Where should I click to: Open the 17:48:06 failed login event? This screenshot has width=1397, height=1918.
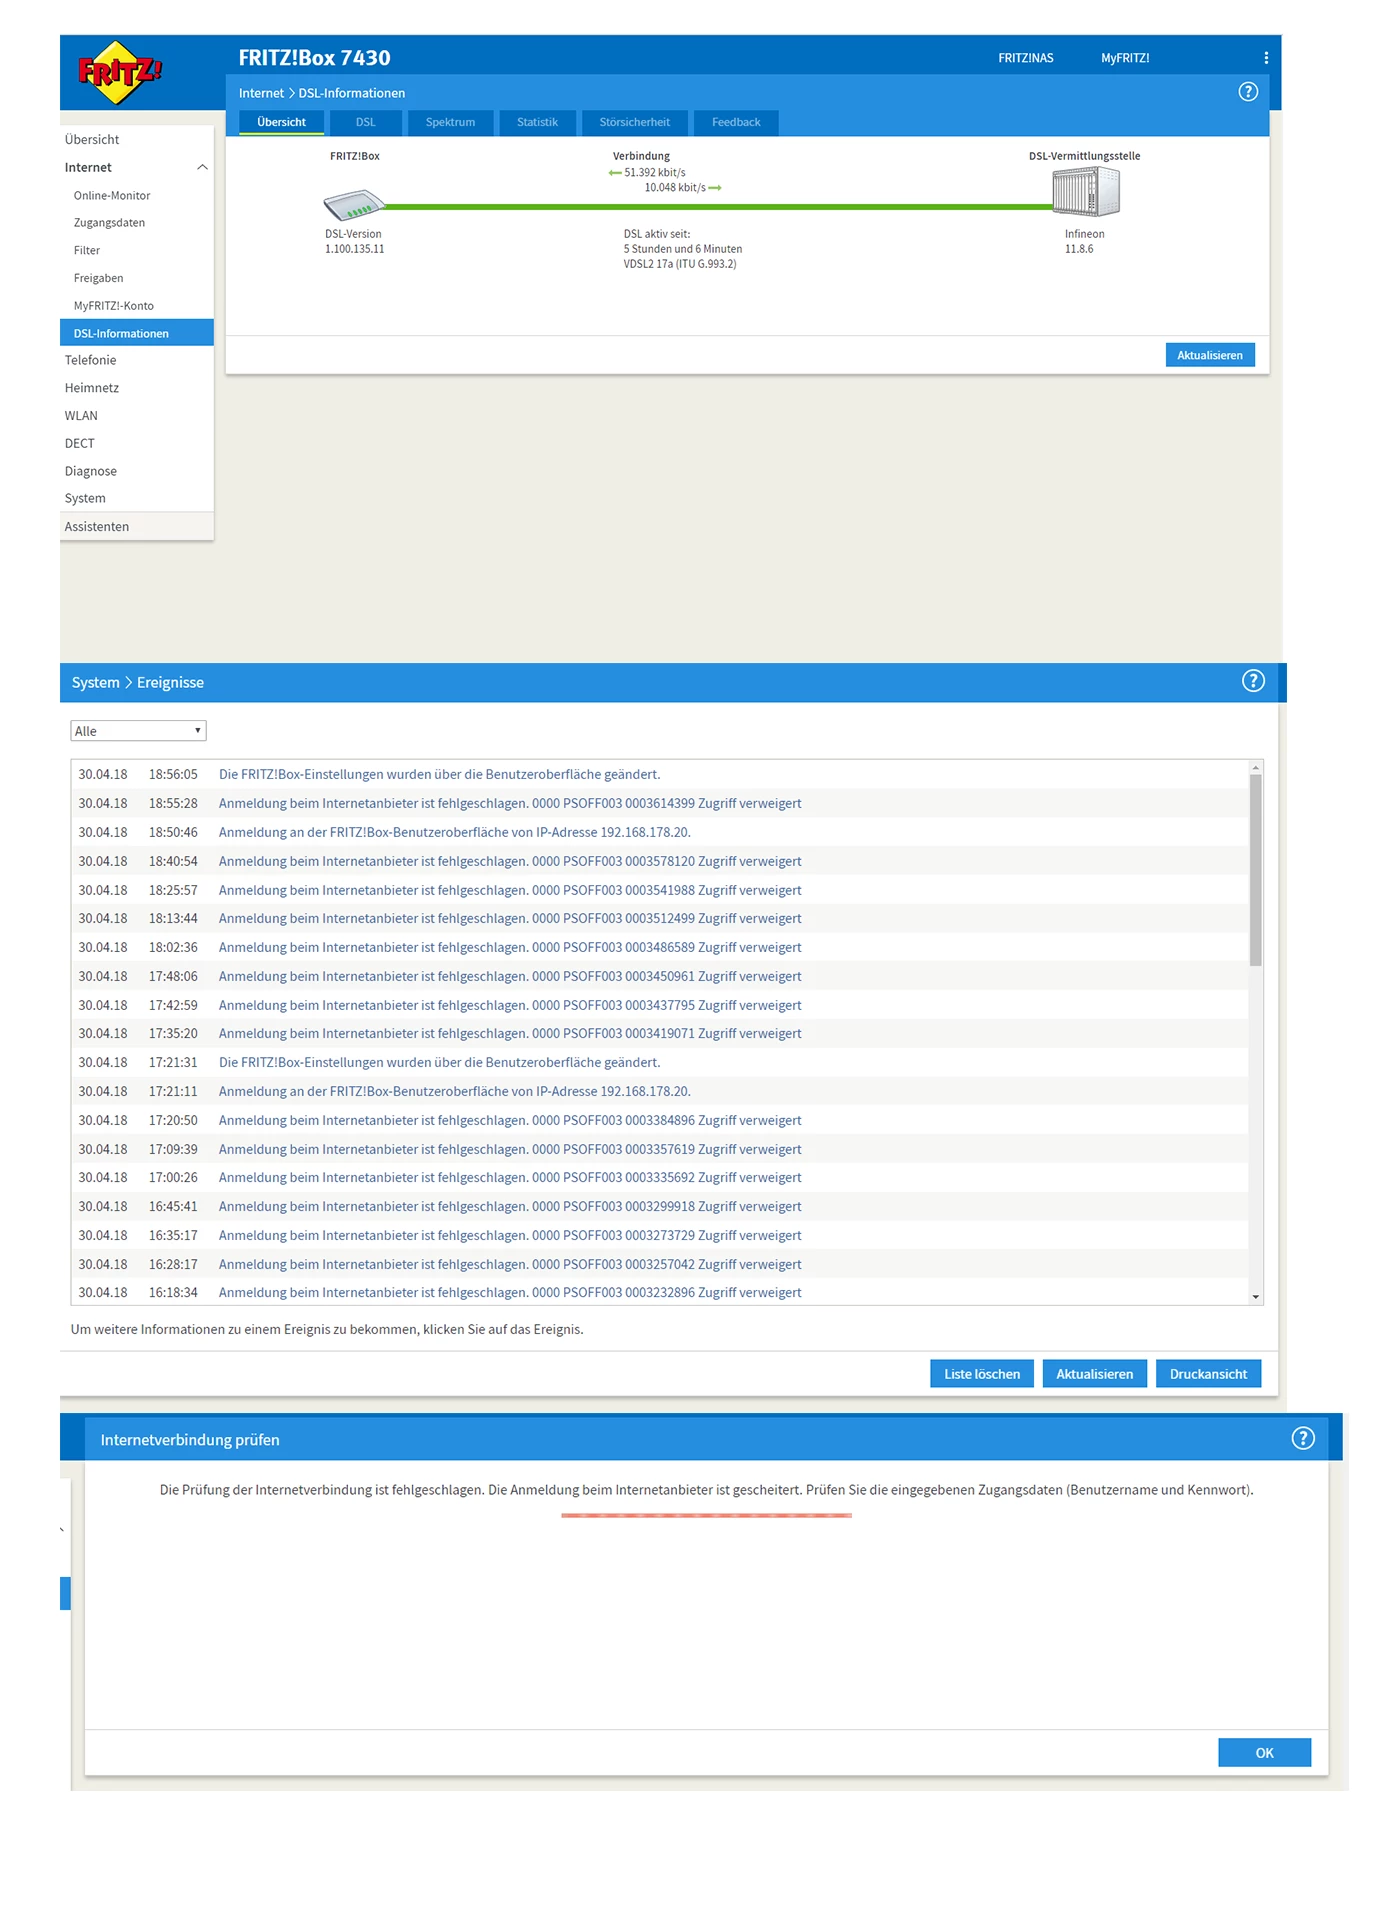click(x=660, y=976)
